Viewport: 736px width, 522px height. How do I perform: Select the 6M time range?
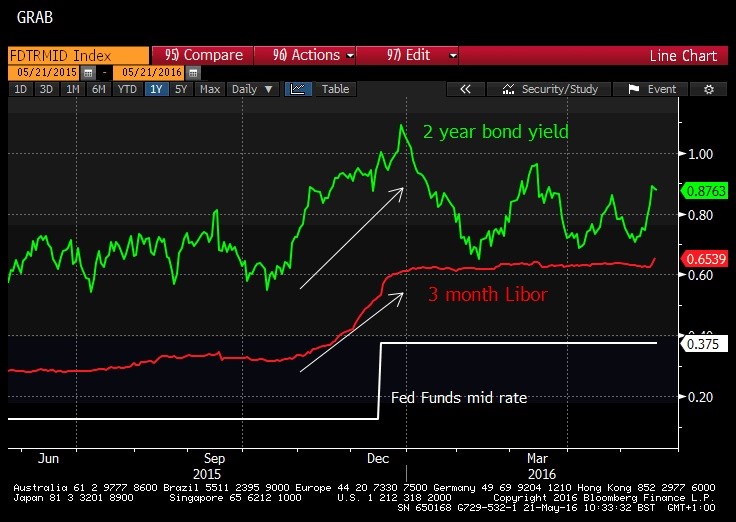pos(98,89)
